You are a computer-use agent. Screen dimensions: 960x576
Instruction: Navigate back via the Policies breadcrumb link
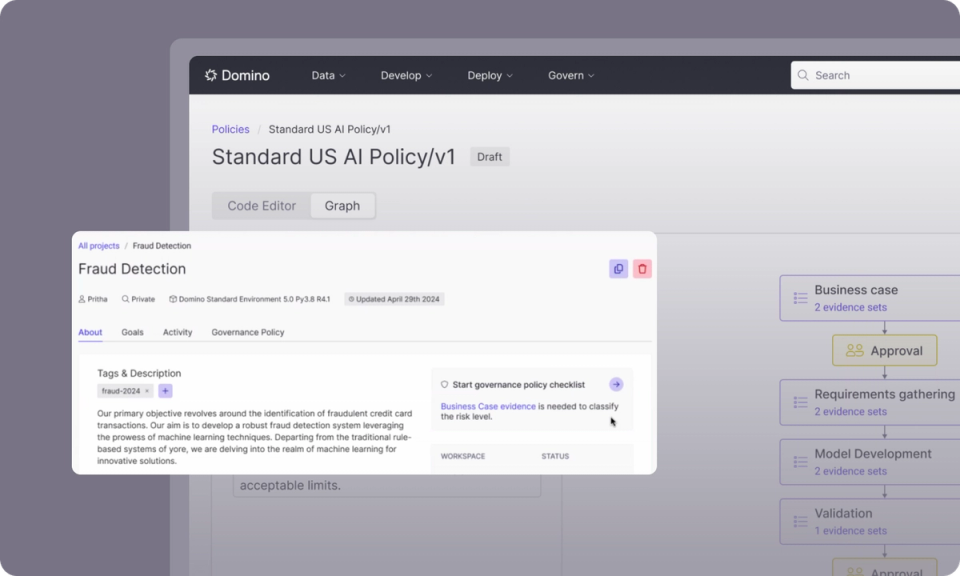click(x=230, y=129)
